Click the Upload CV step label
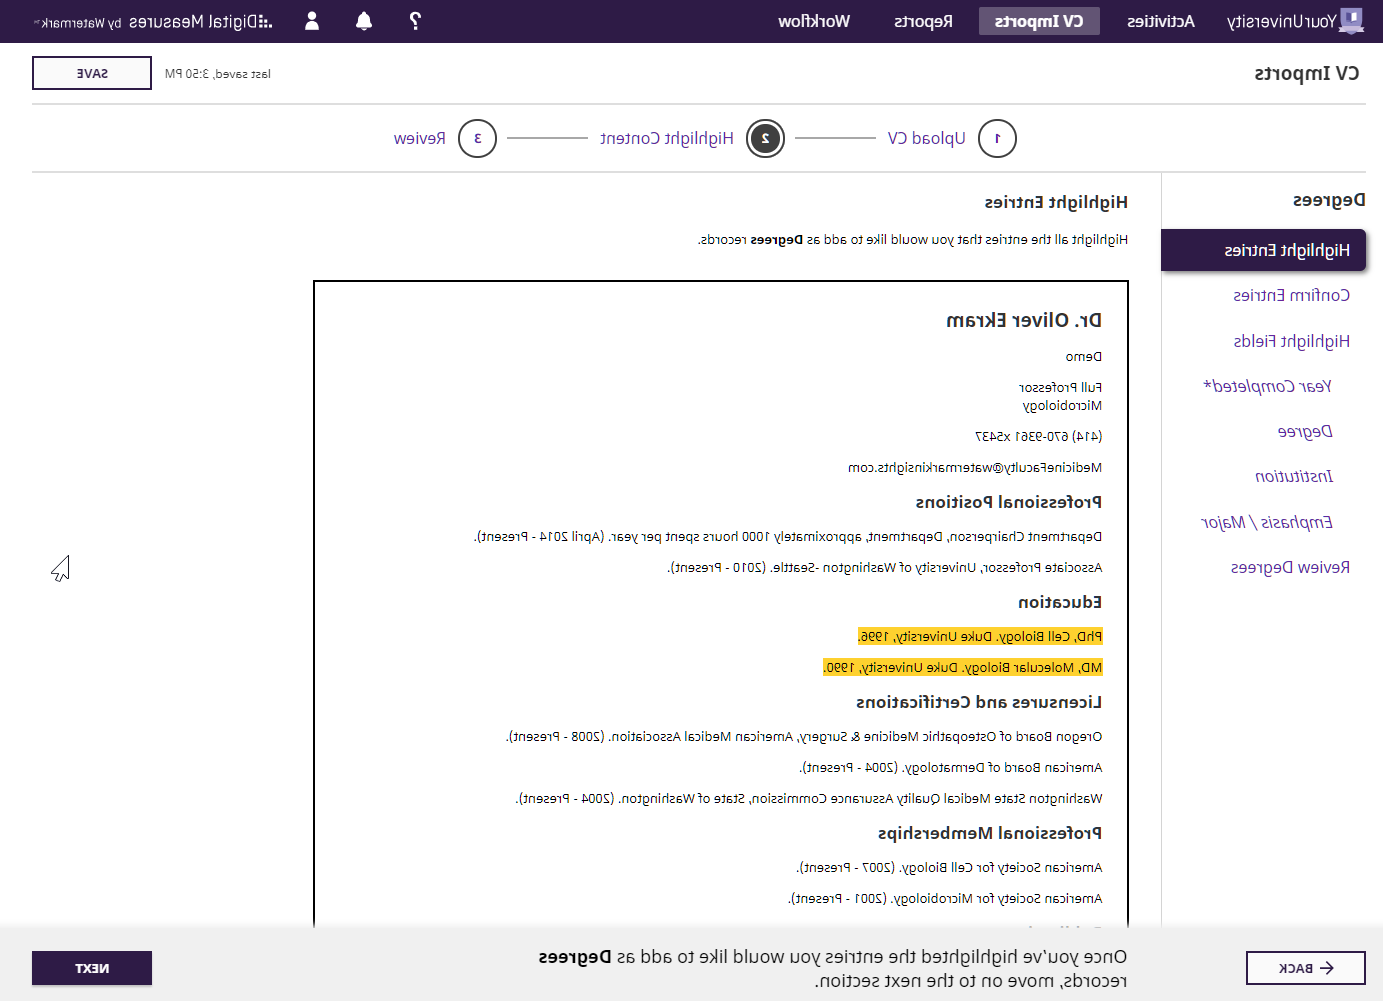This screenshot has height=1001, width=1383. pos(926,138)
